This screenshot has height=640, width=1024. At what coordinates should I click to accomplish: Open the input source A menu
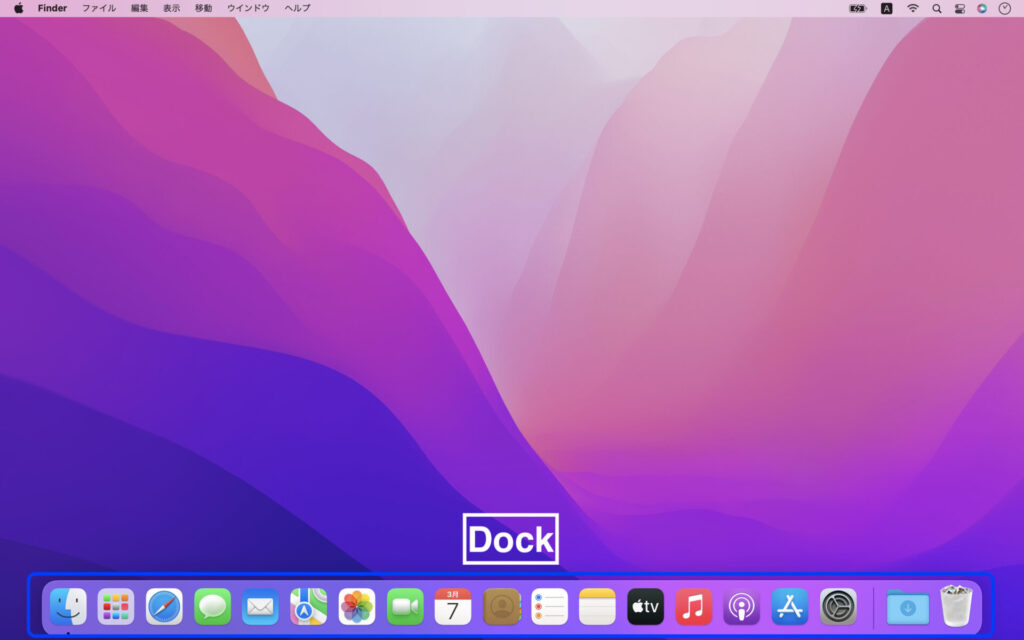[x=886, y=8]
